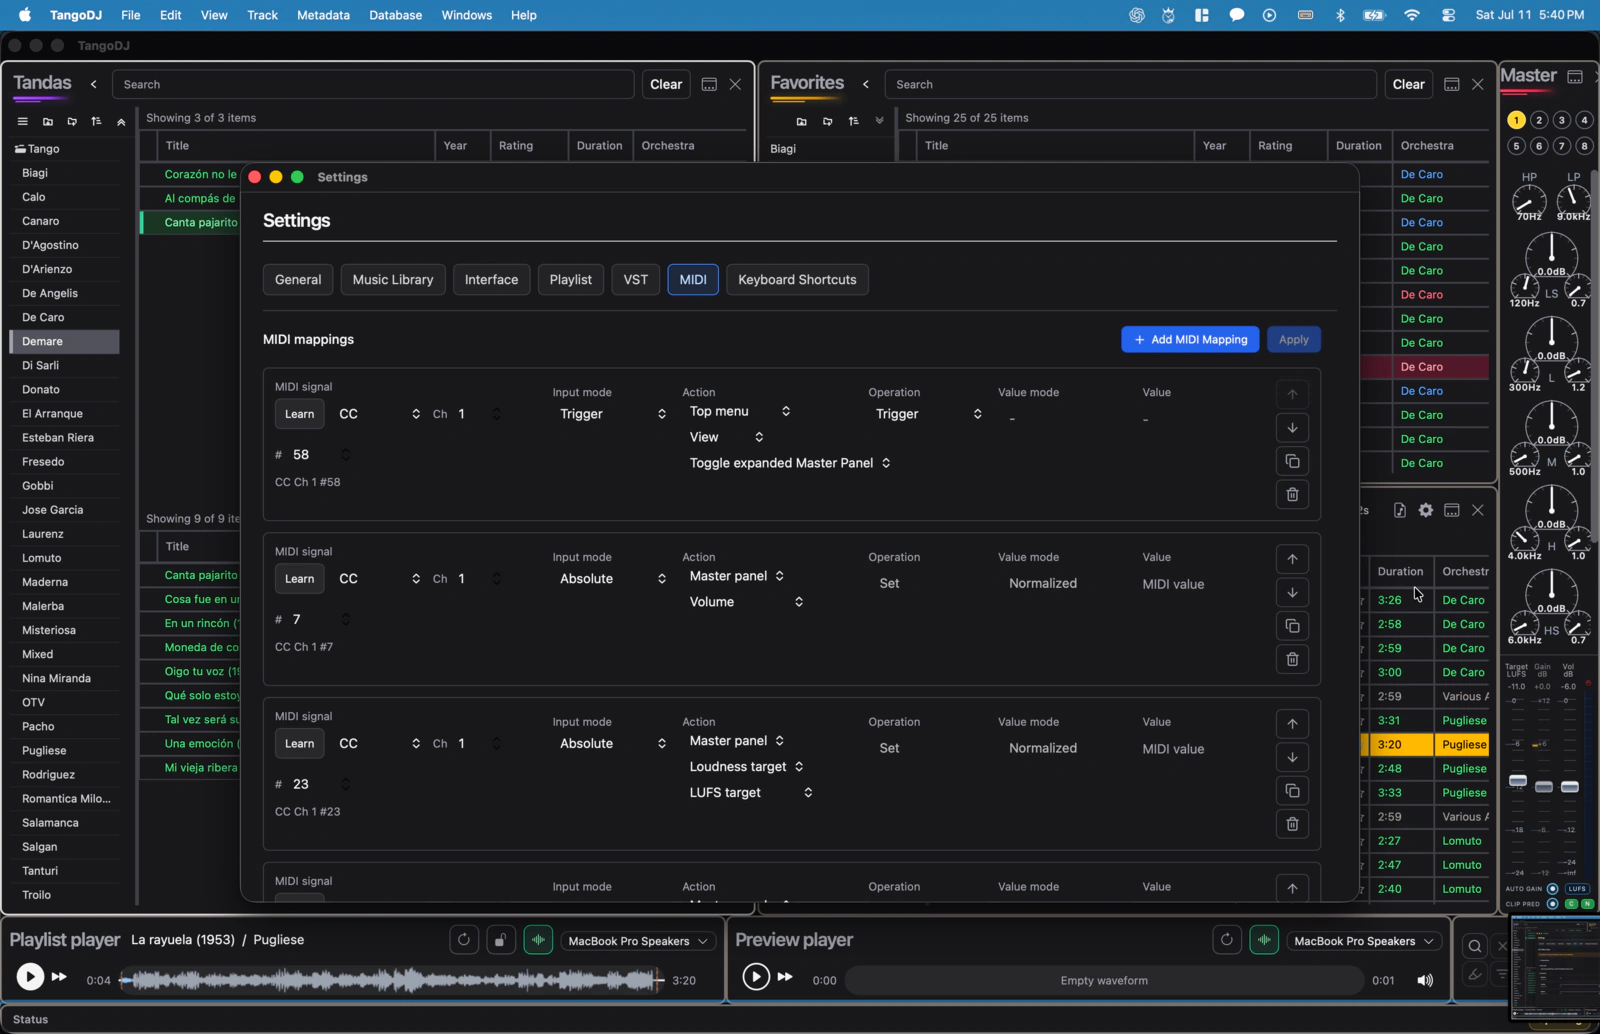Move the CC #23 Loudness target mapping down
Screen dimensions: 1600x1034
(x=1292, y=757)
